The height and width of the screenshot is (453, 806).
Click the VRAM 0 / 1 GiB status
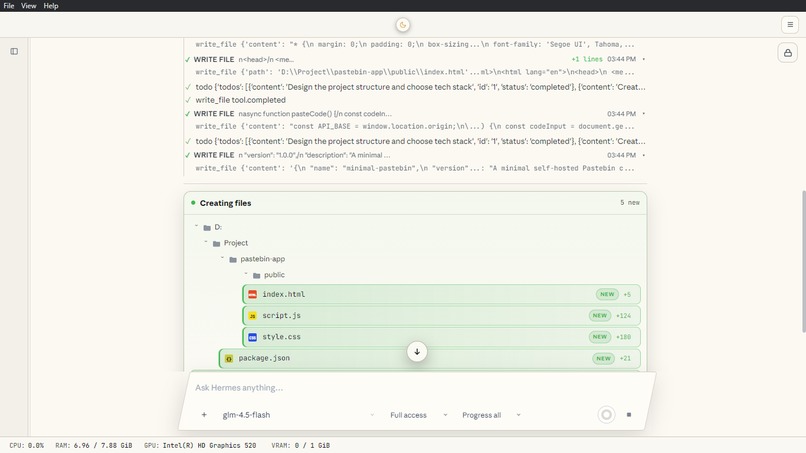click(300, 445)
